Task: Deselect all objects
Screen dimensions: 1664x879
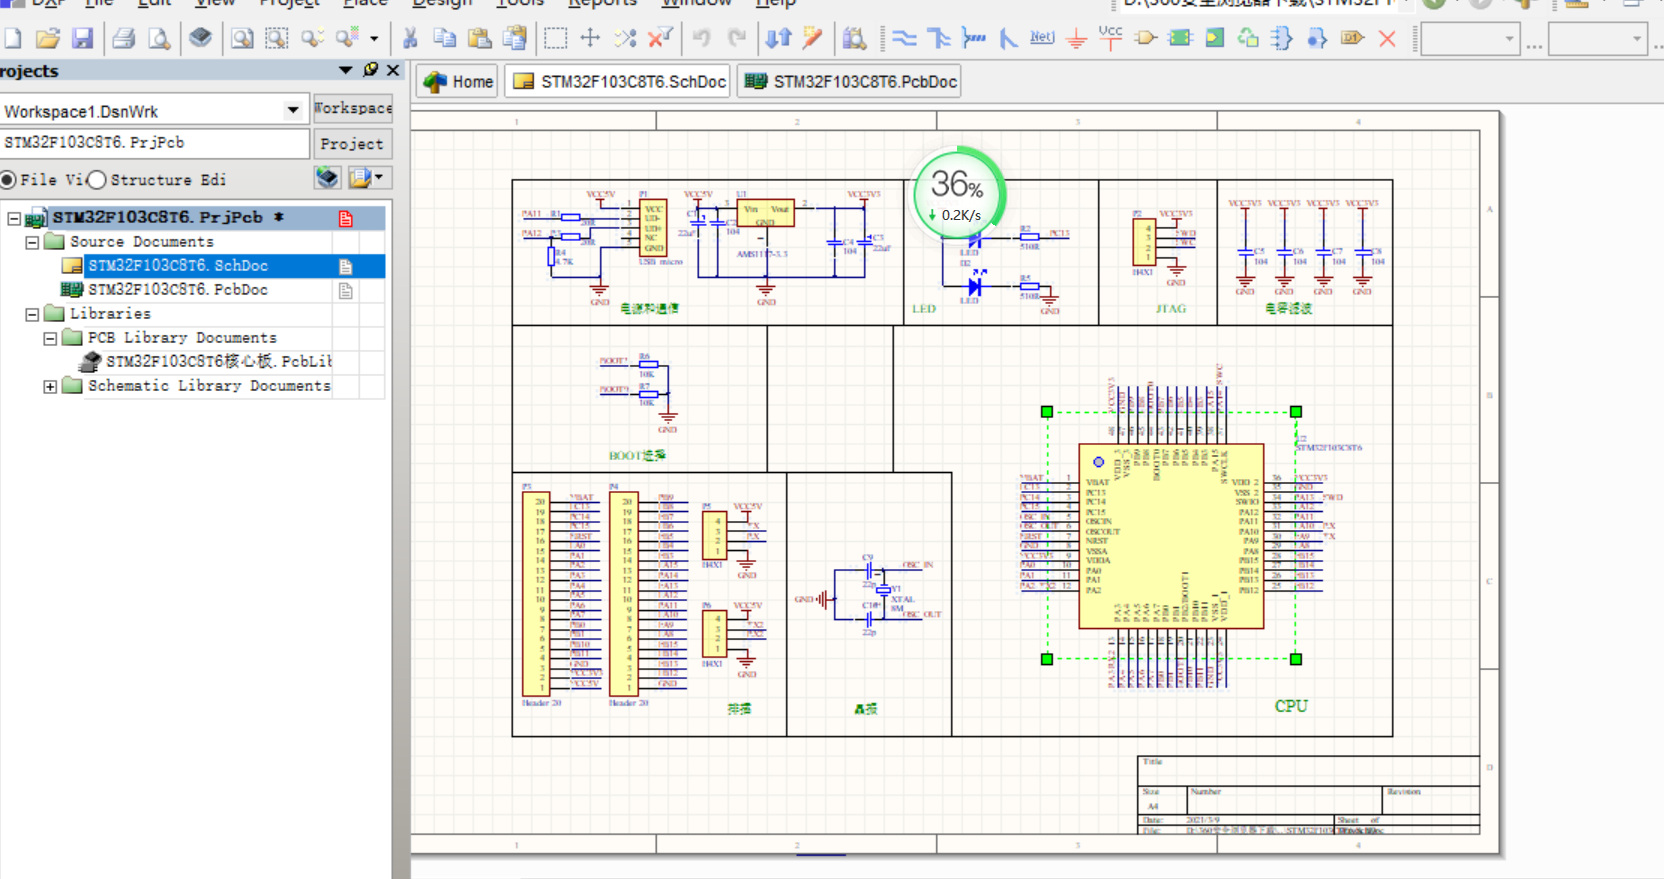Action: pyautogui.click(x=626, y=39)
